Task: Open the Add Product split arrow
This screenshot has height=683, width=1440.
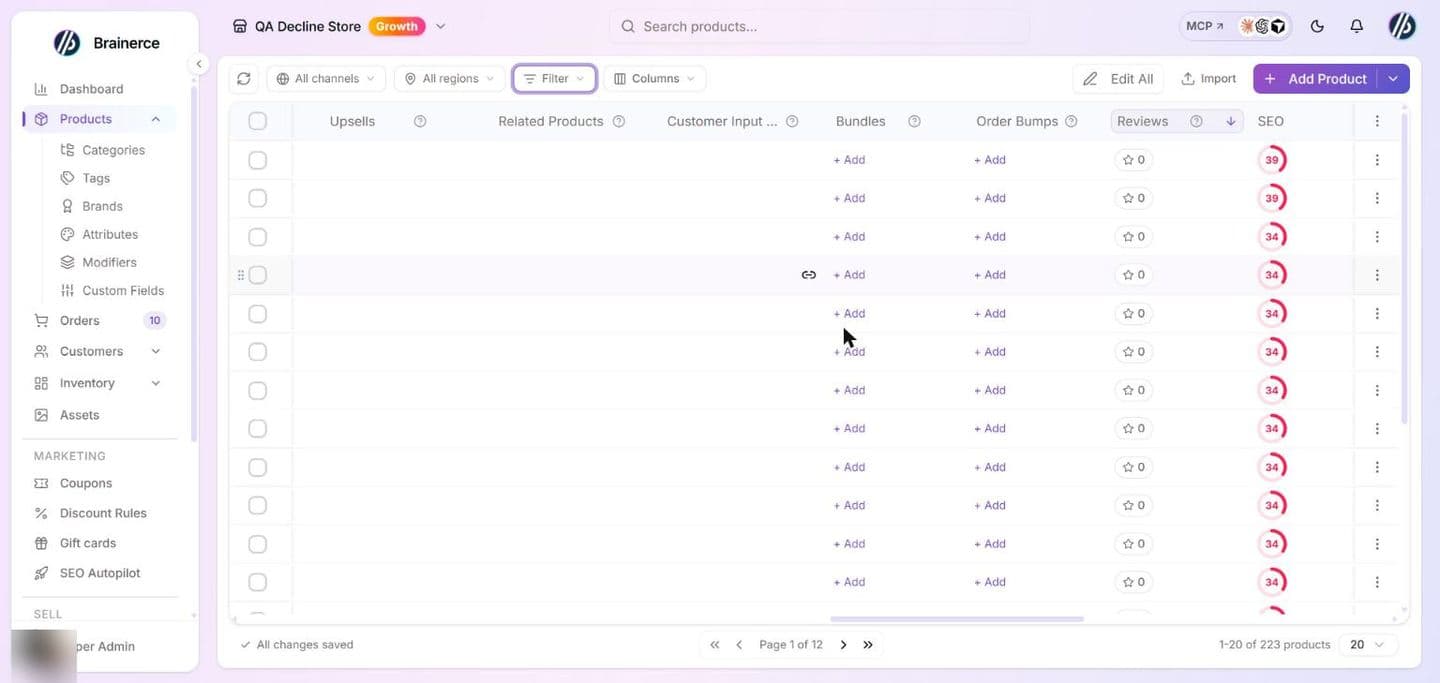Action: tap(1393, 79)
